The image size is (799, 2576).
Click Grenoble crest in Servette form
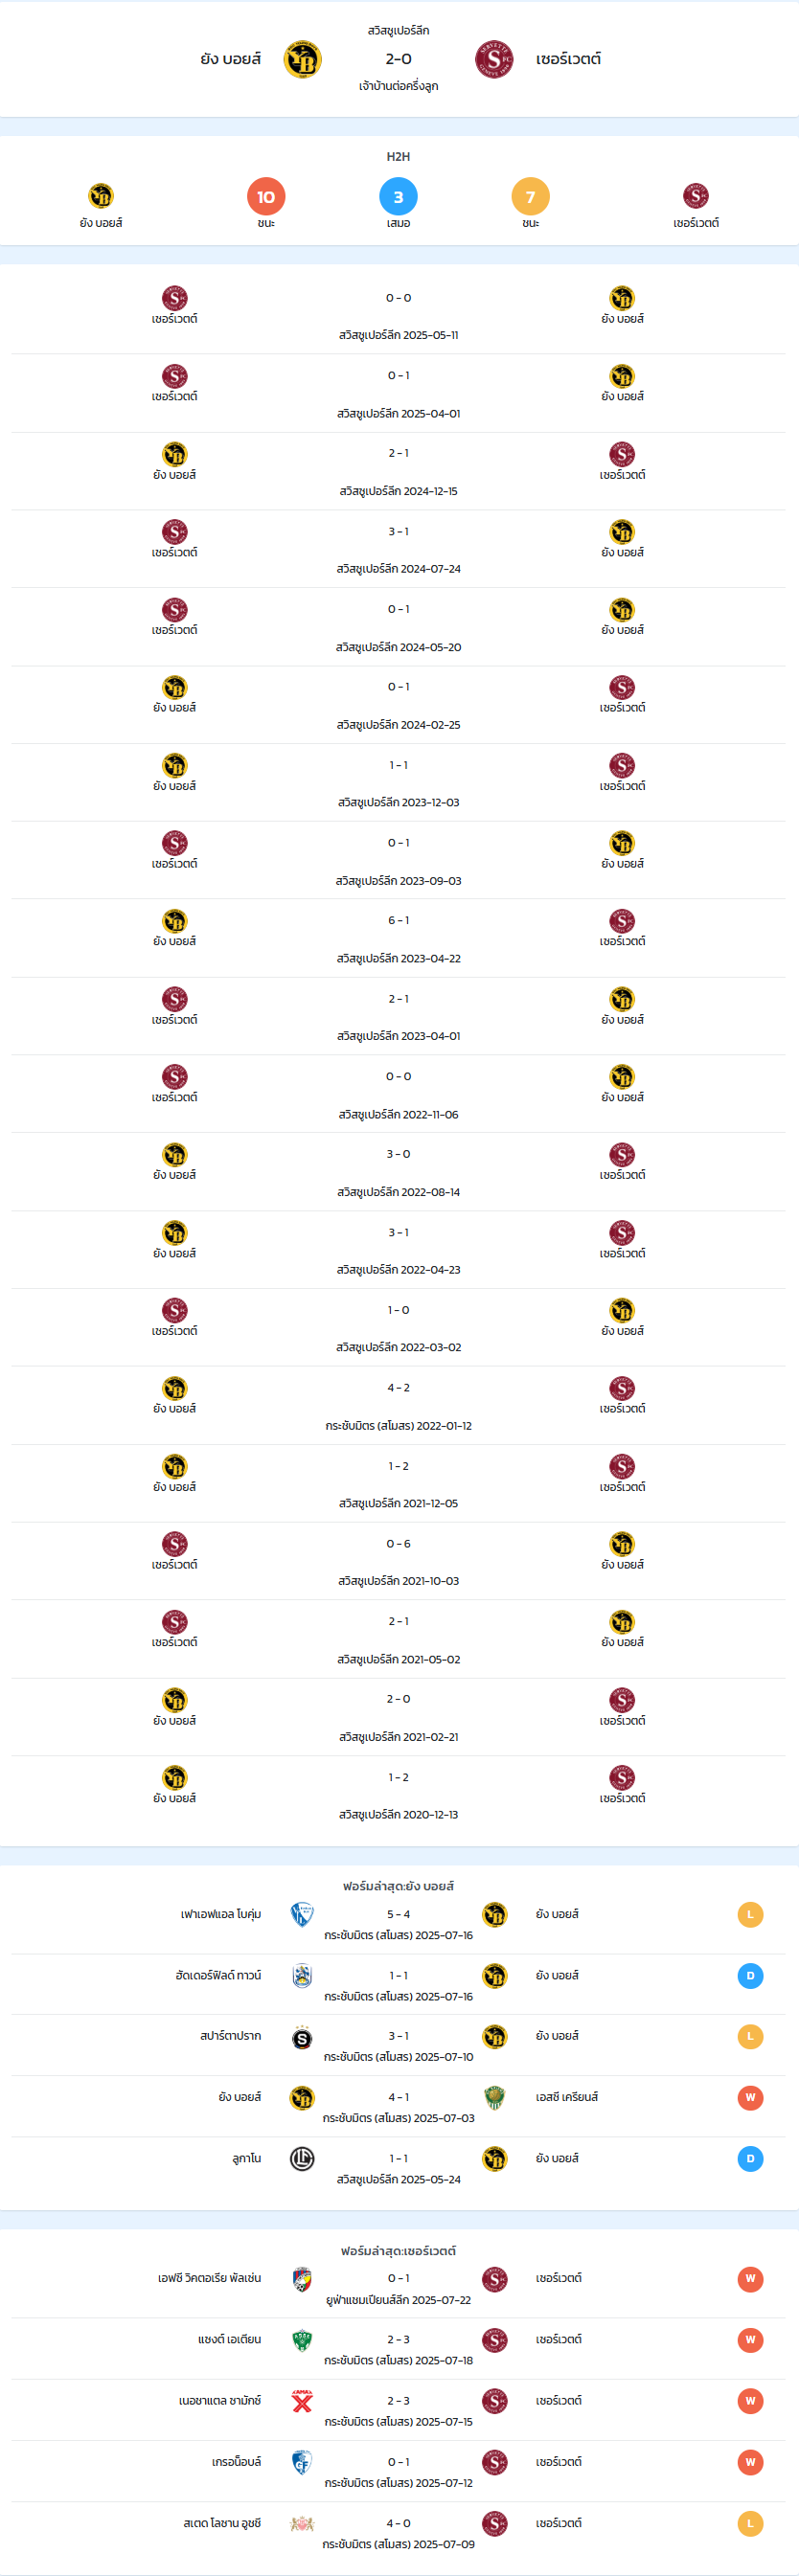pyautogui.click(x=302, y=2462)
